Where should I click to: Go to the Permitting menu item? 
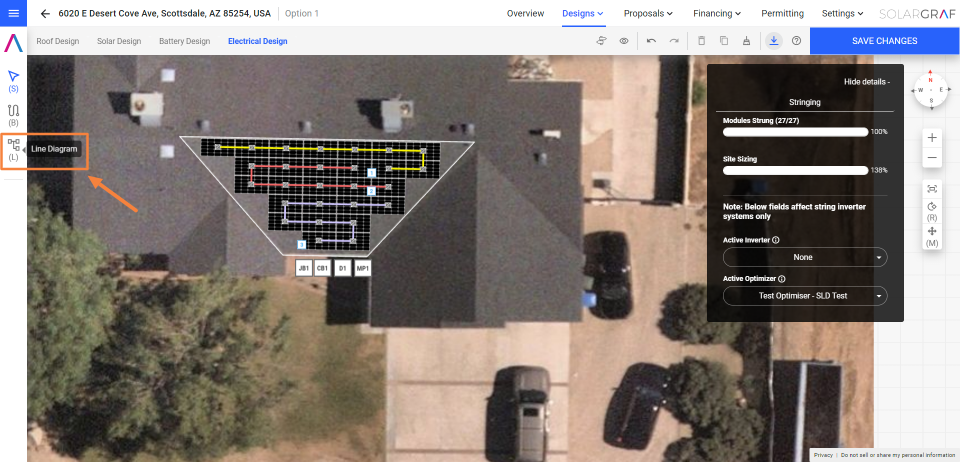(782, 14)
